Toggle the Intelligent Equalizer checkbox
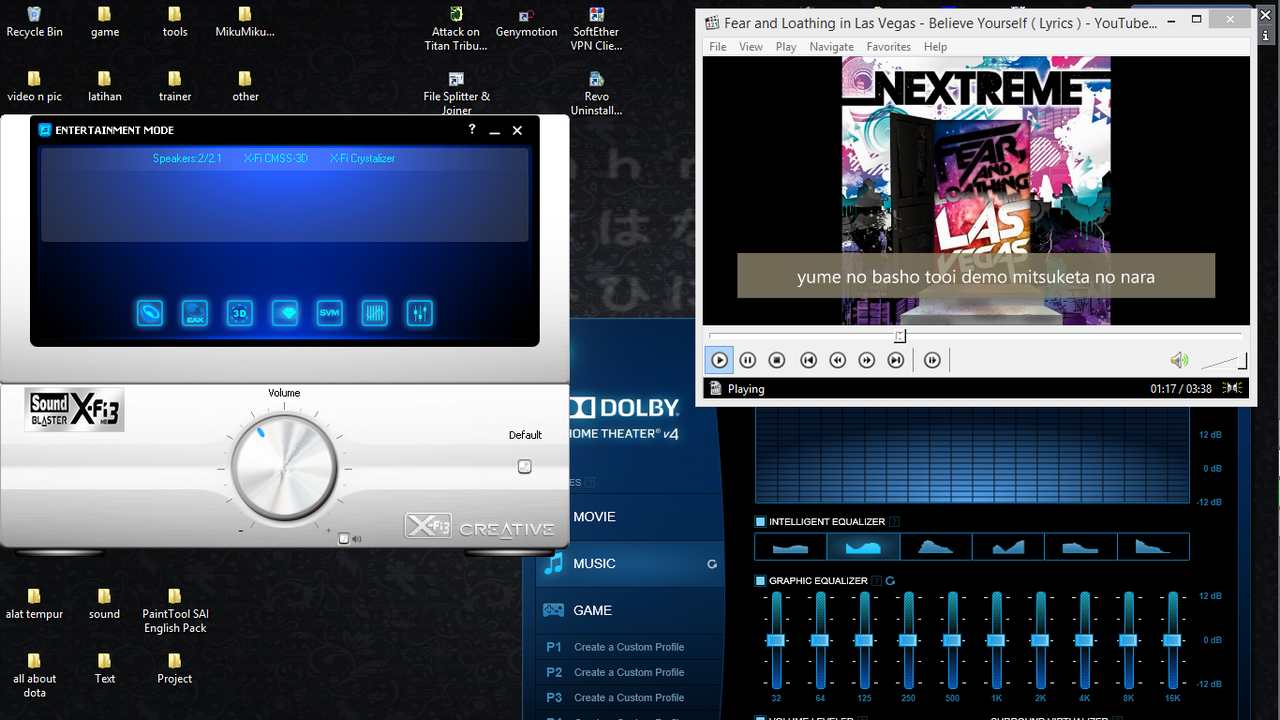This screenshot has height=720, width=1280. 760,522
